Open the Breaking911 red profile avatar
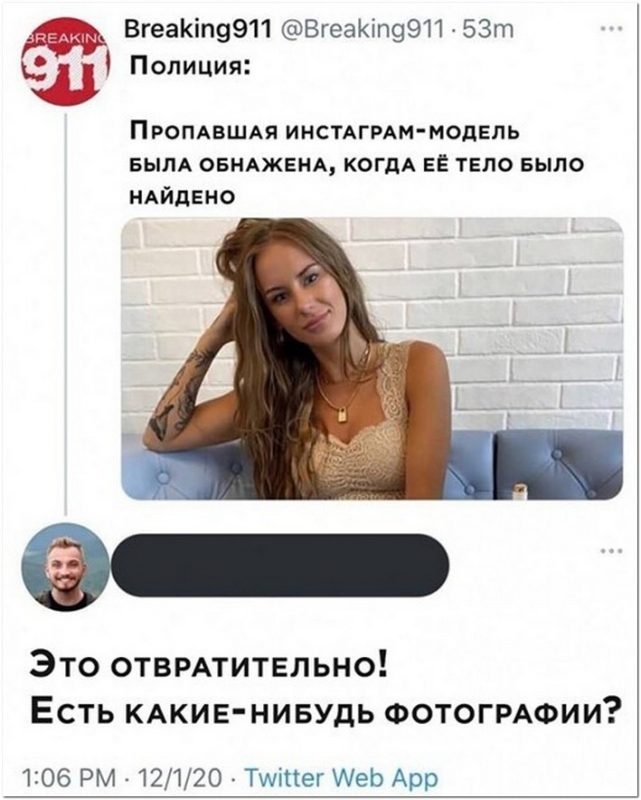641x800 pixels. click(x=65, y=61)
